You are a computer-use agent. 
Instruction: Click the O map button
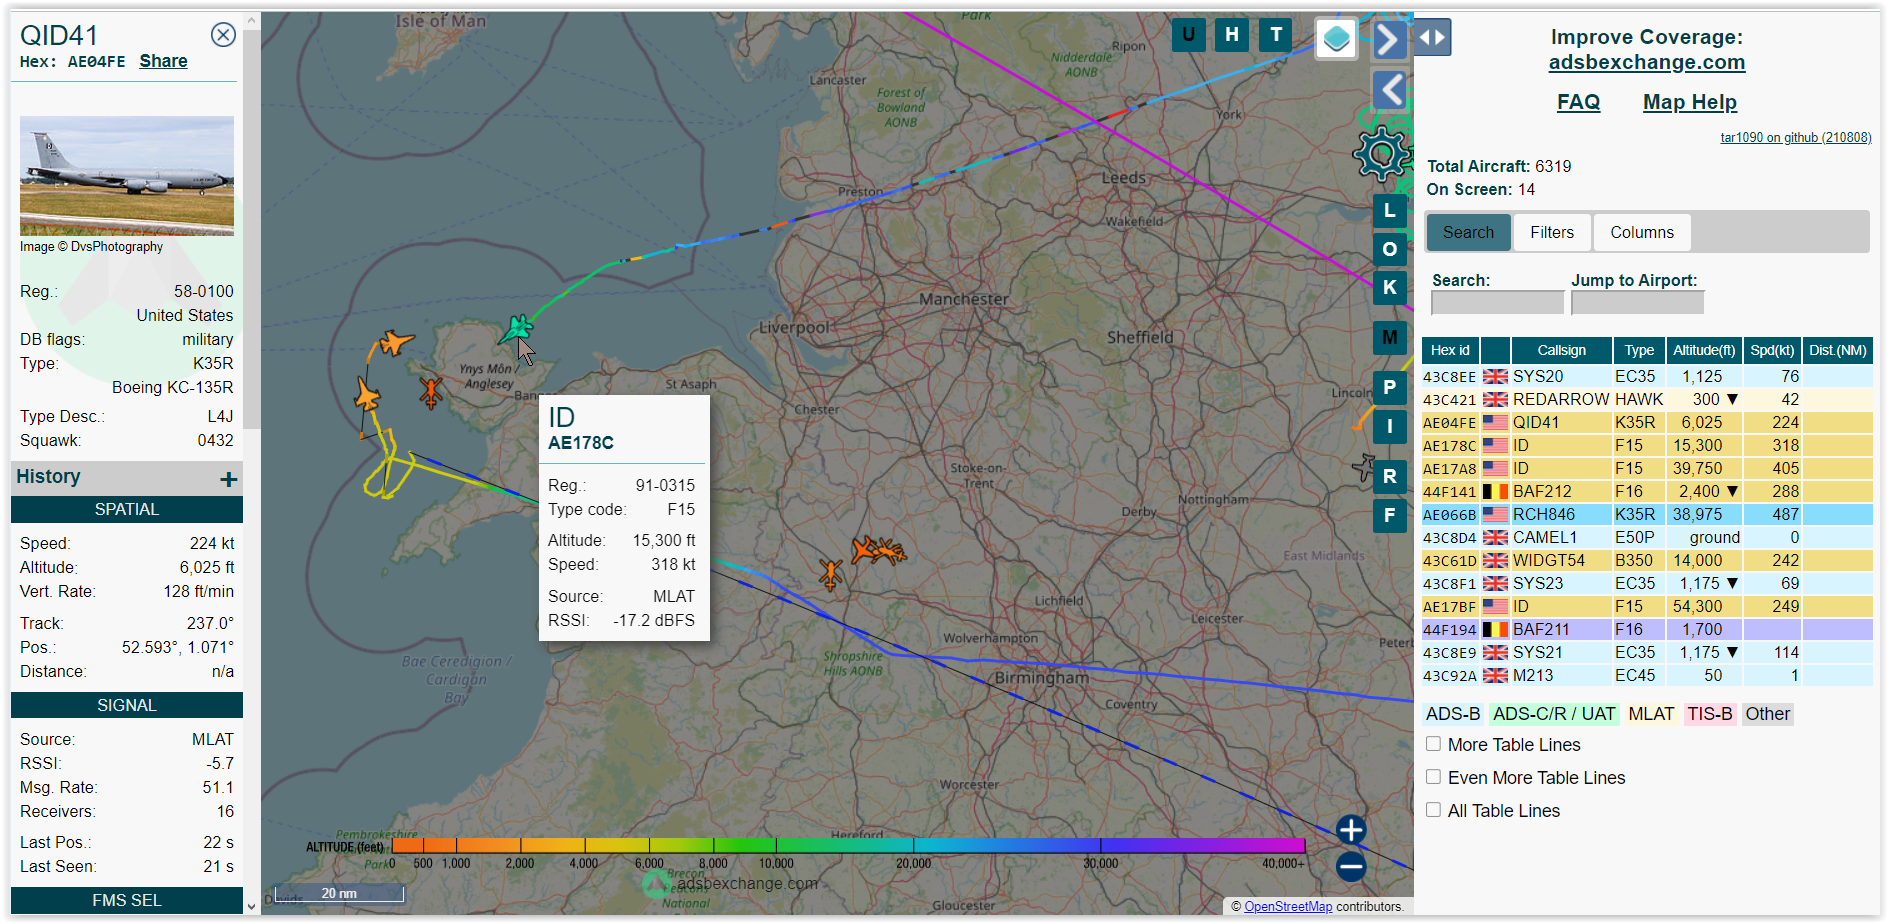tap(1390, 249)
